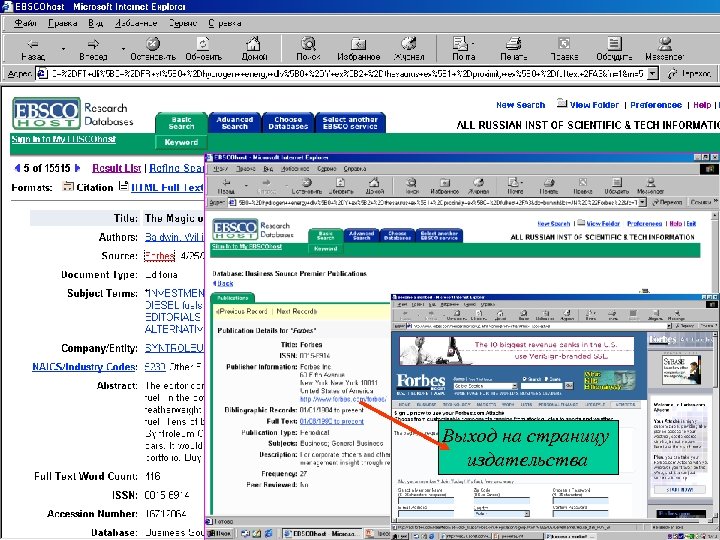Viewport: 720px width, 540px height.
Task: Click the Refresh (Обновить) icon in main toolbar
Action: (203, 49)
